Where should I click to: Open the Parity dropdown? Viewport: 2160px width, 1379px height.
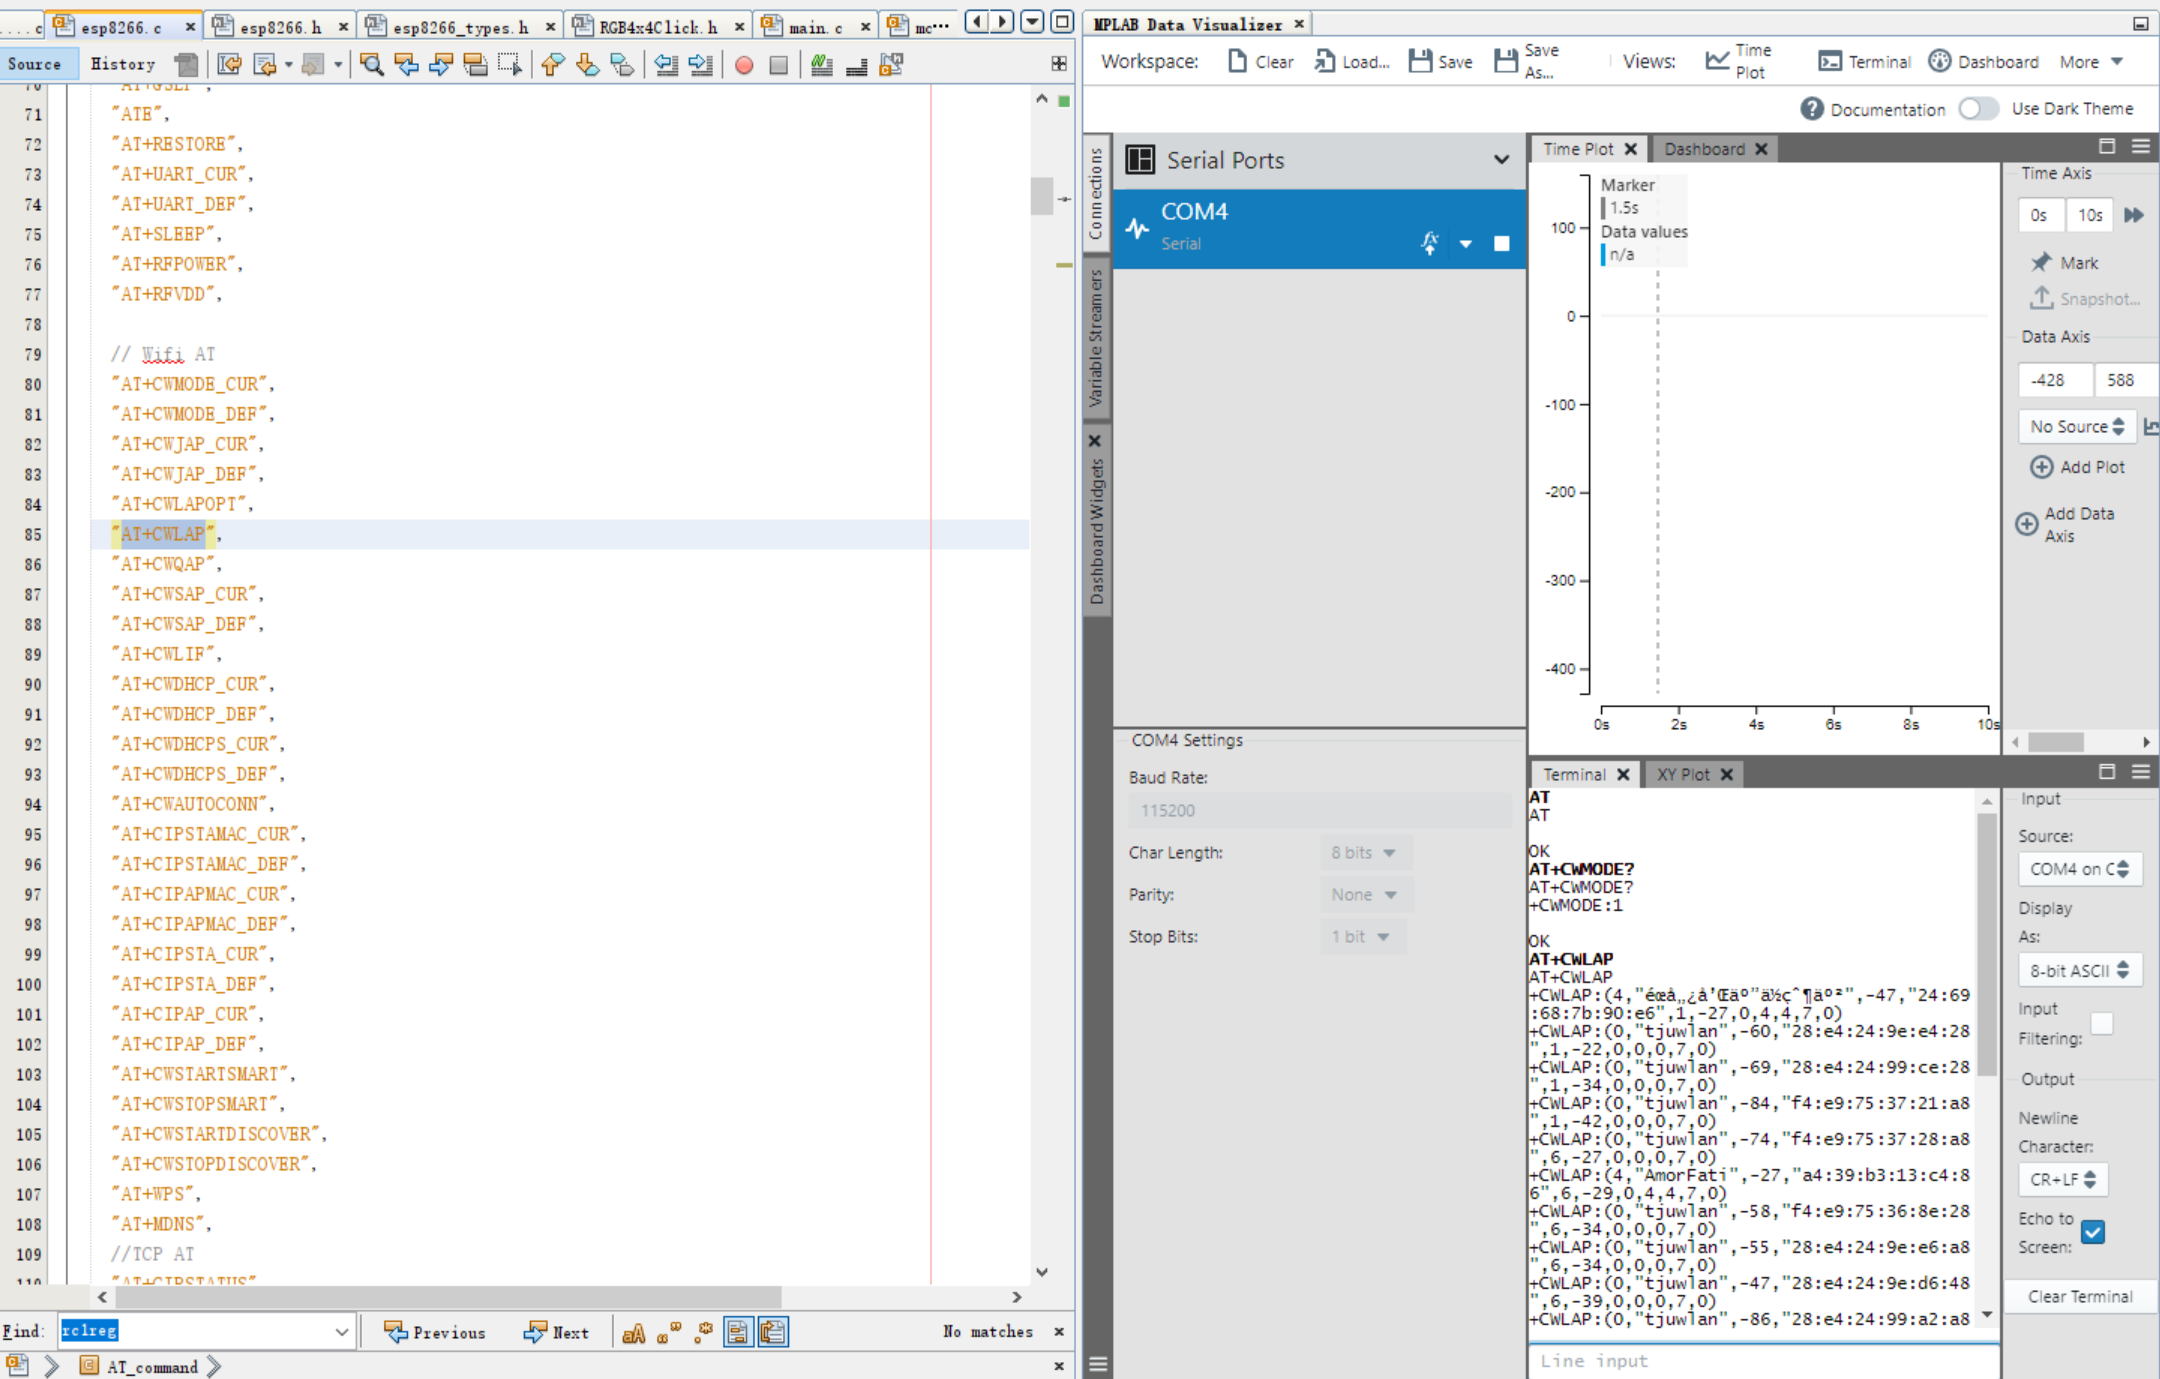tap(1365, 895)
